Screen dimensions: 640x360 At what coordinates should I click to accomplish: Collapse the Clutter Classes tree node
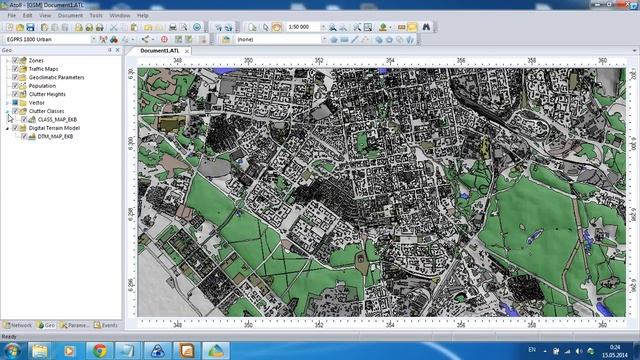tap(7, 111)
